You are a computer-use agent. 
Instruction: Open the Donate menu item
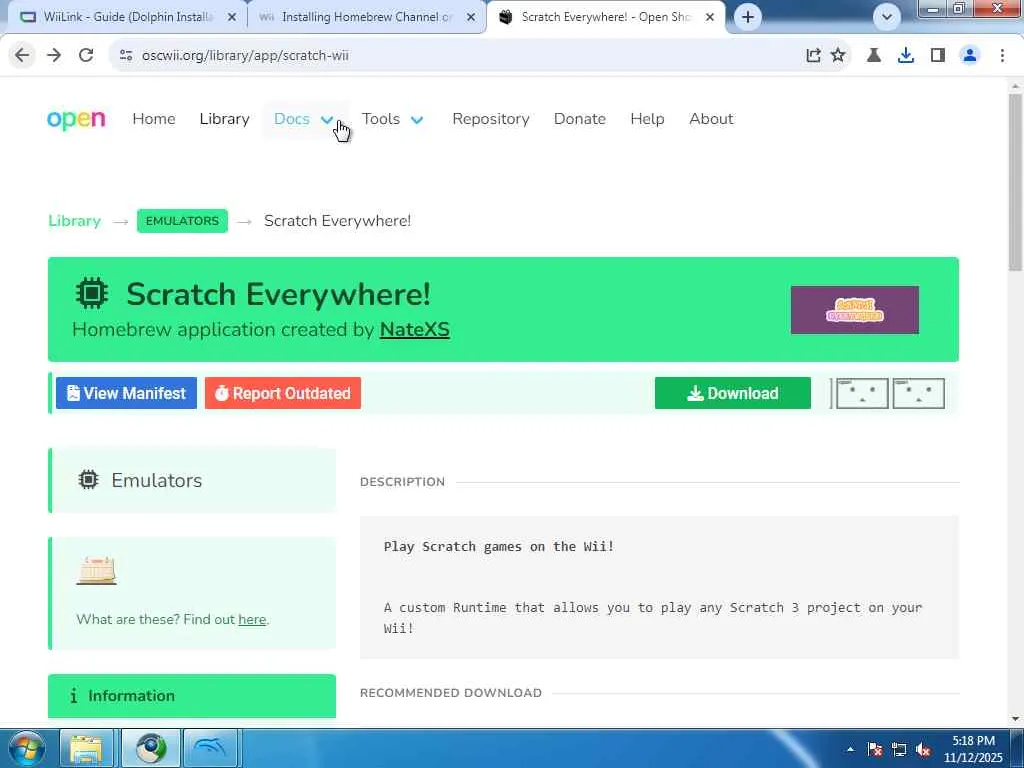[x=580, y=119]
